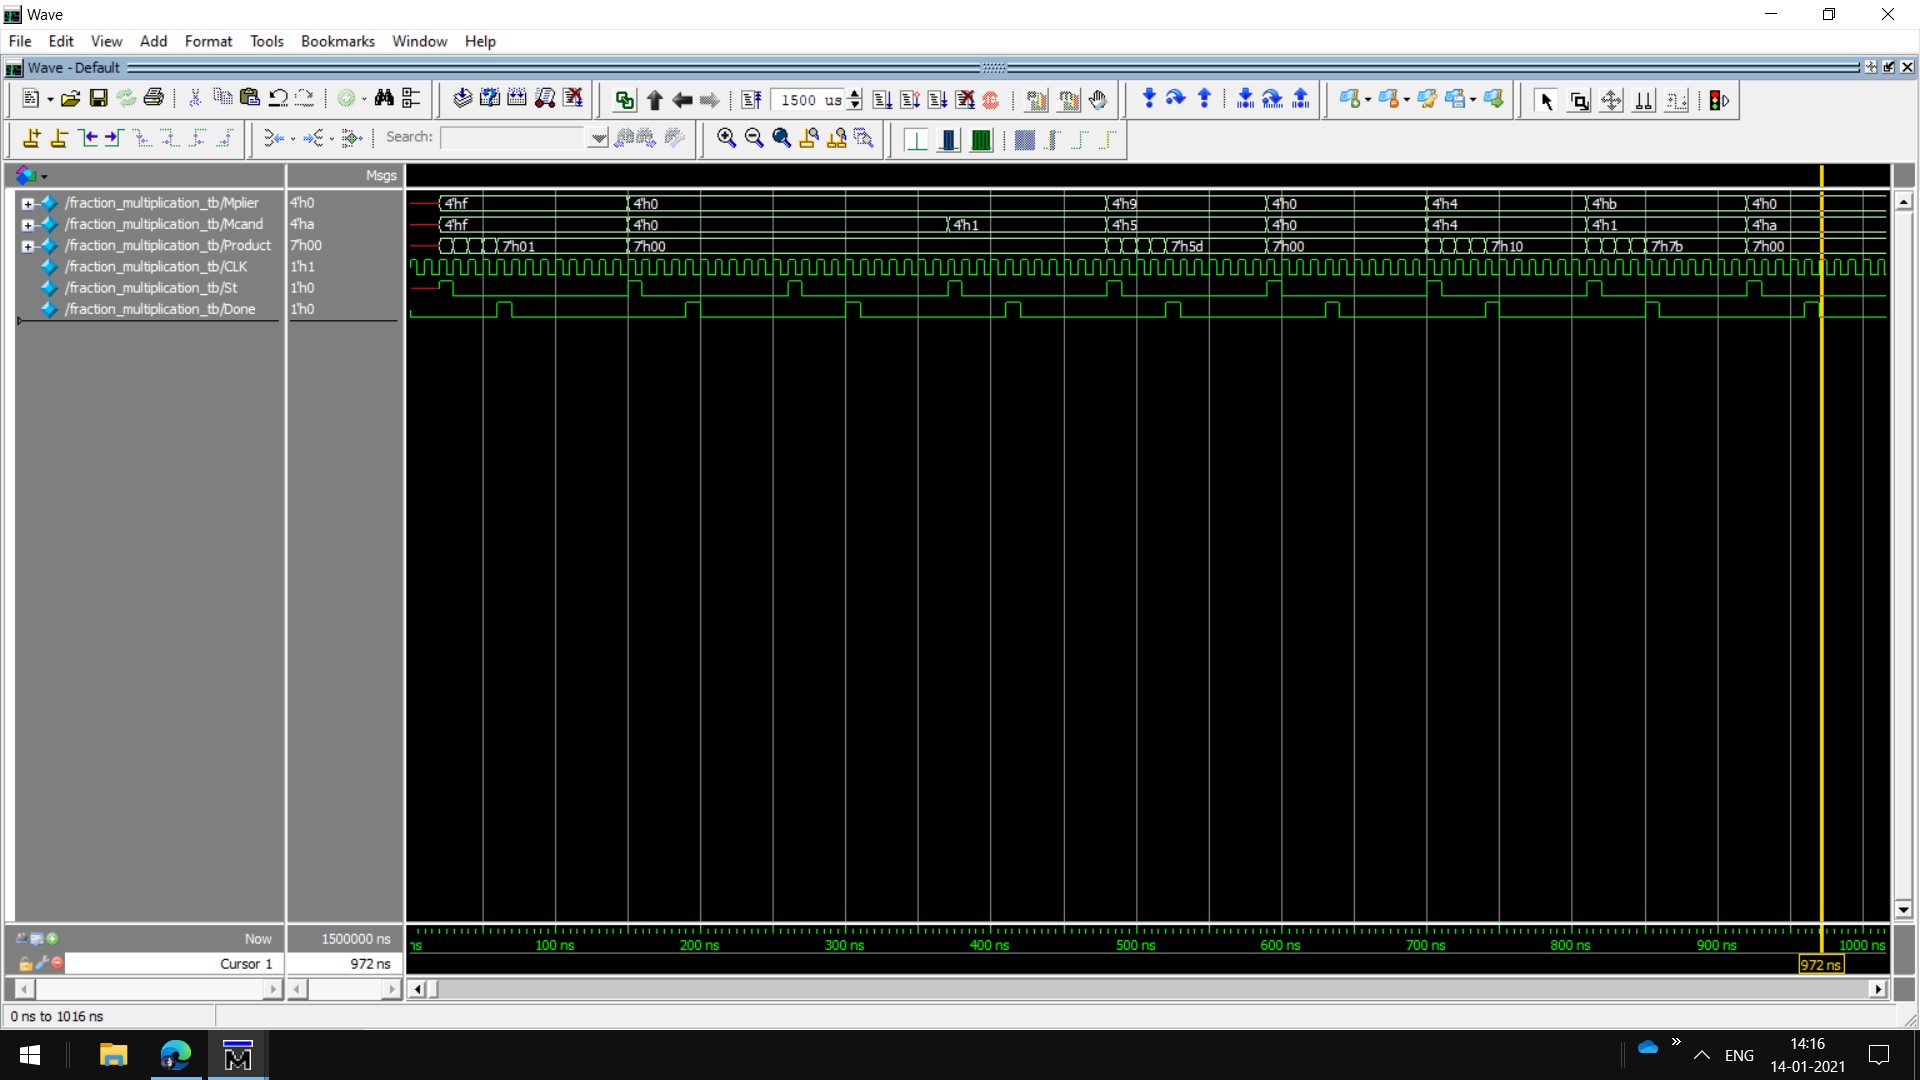Viewport: 1920px width, 1080px height.
Task: Open File Explorer from the taskbar
Action: (113, 1055)
